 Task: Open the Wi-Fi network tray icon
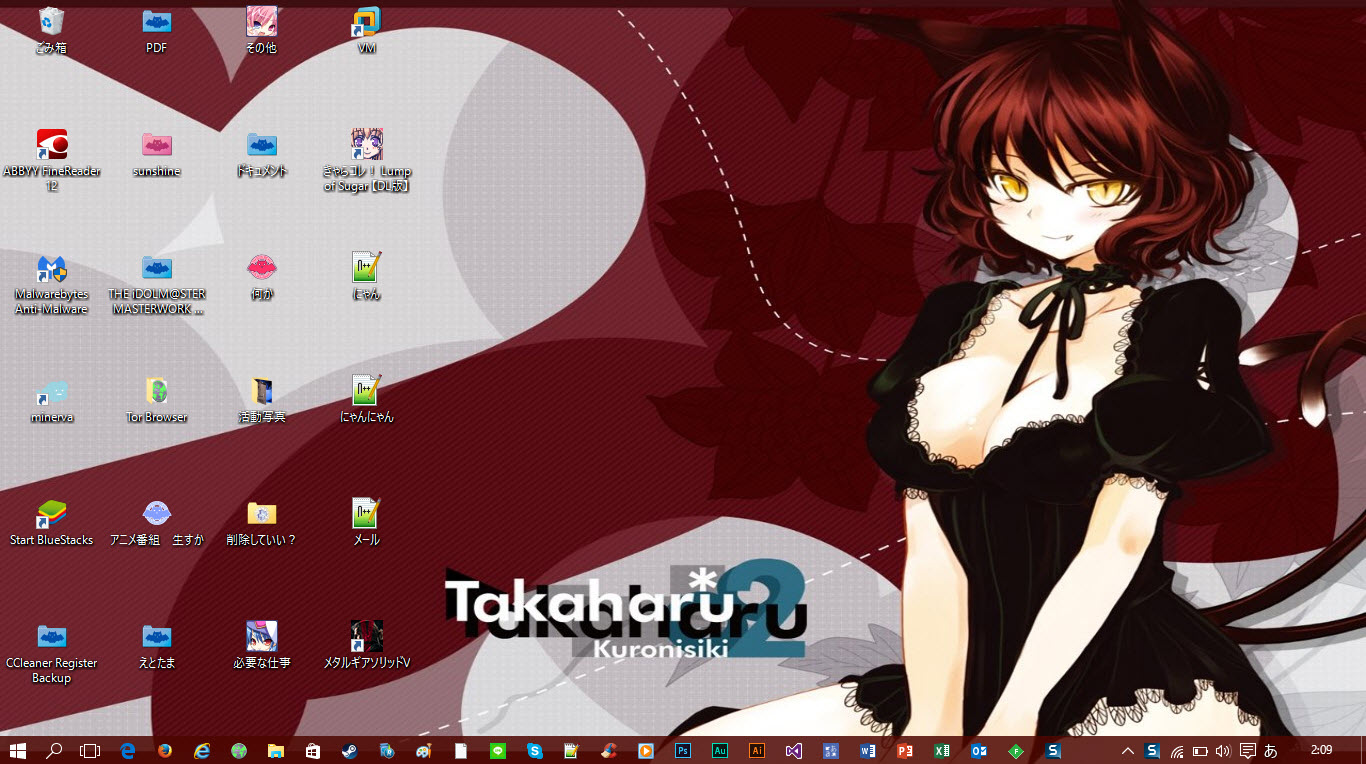click(x=1177, y=750)
